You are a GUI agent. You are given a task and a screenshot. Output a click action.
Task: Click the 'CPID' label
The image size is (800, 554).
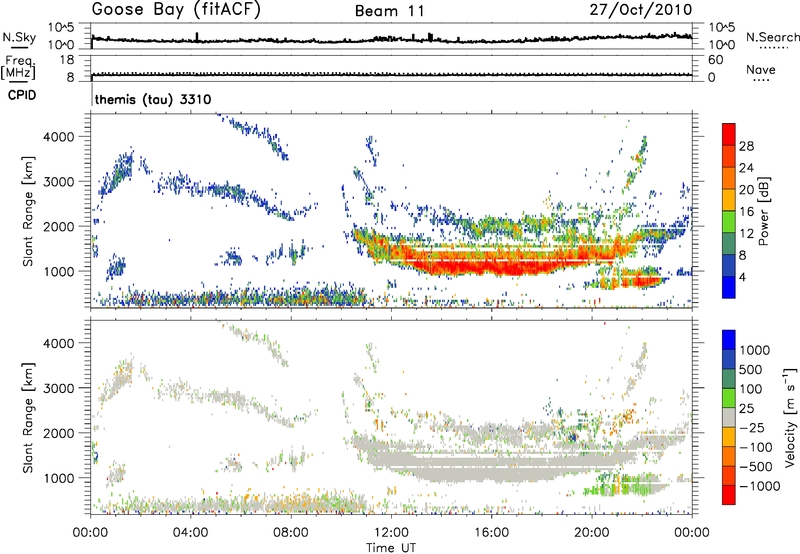point(22,95)
